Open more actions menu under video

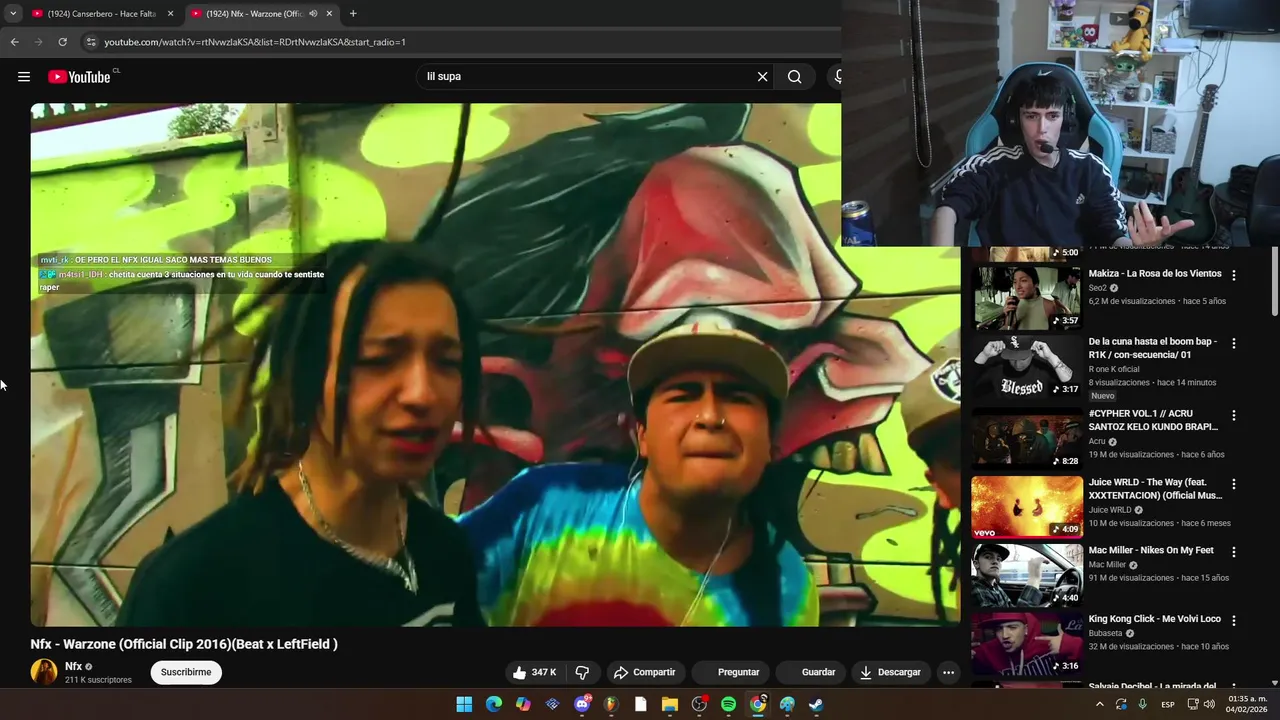(948, 672)
